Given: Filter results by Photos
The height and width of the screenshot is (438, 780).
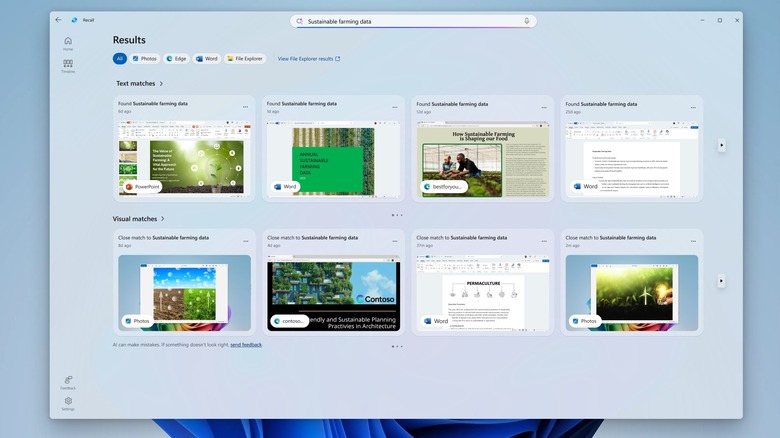Looking at the screenshot, I should click(145, 59).
